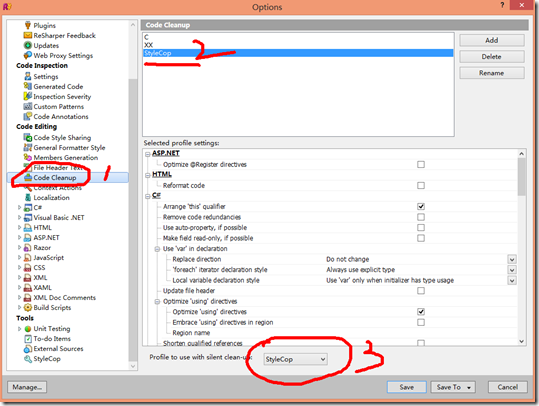
Task: Open the silent clean-up profile combo box
Action: tap(296, 359)
